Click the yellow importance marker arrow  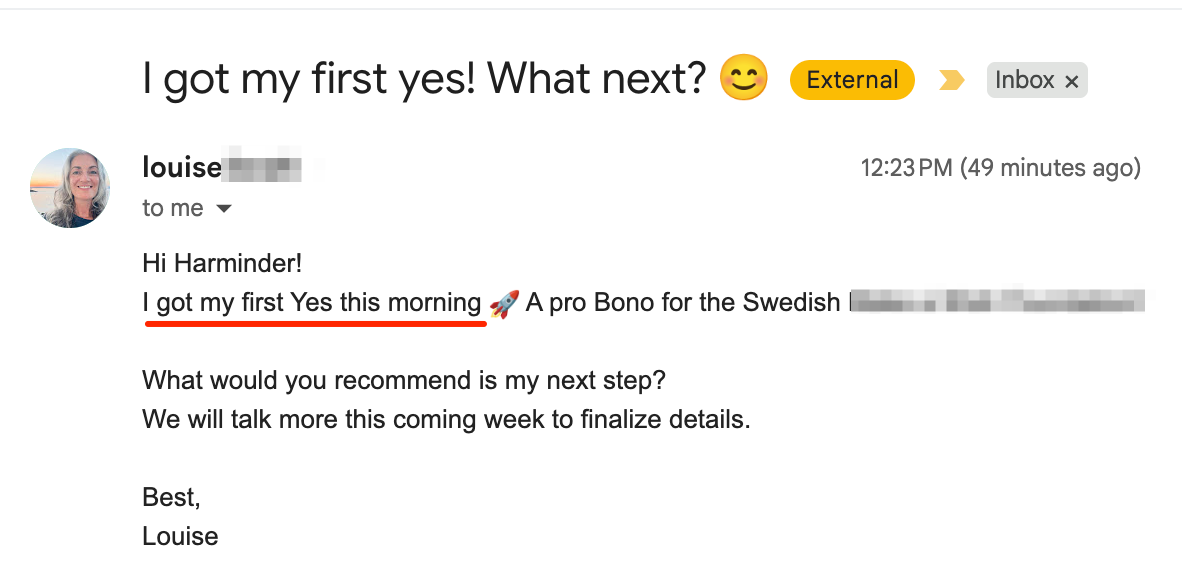[x=951, y=80]
